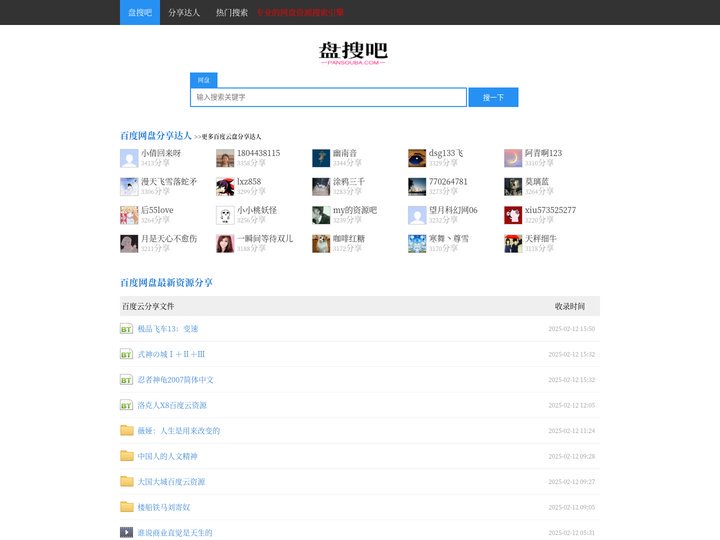Click avatar of user 一瞬间等待双儿
The width and height of the screenshot is (720, 540).
click(225, 244)
